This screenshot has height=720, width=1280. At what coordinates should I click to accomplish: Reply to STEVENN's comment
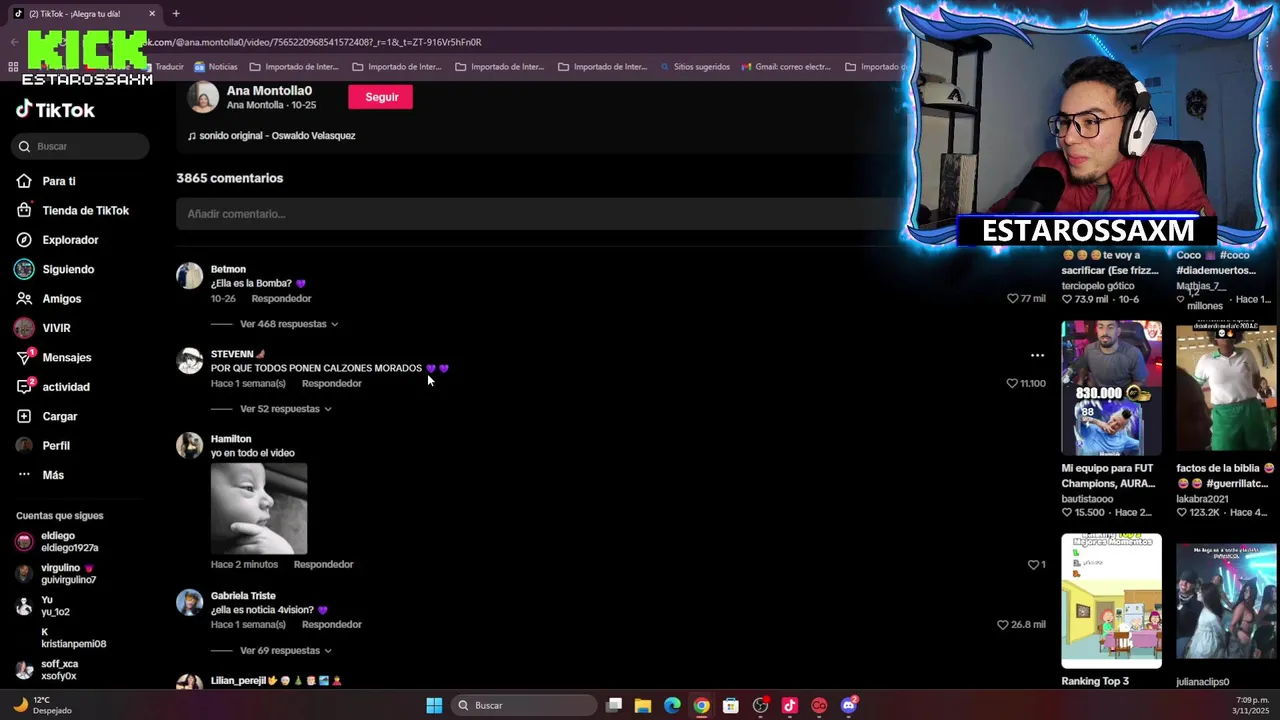(x=331, y=383)
